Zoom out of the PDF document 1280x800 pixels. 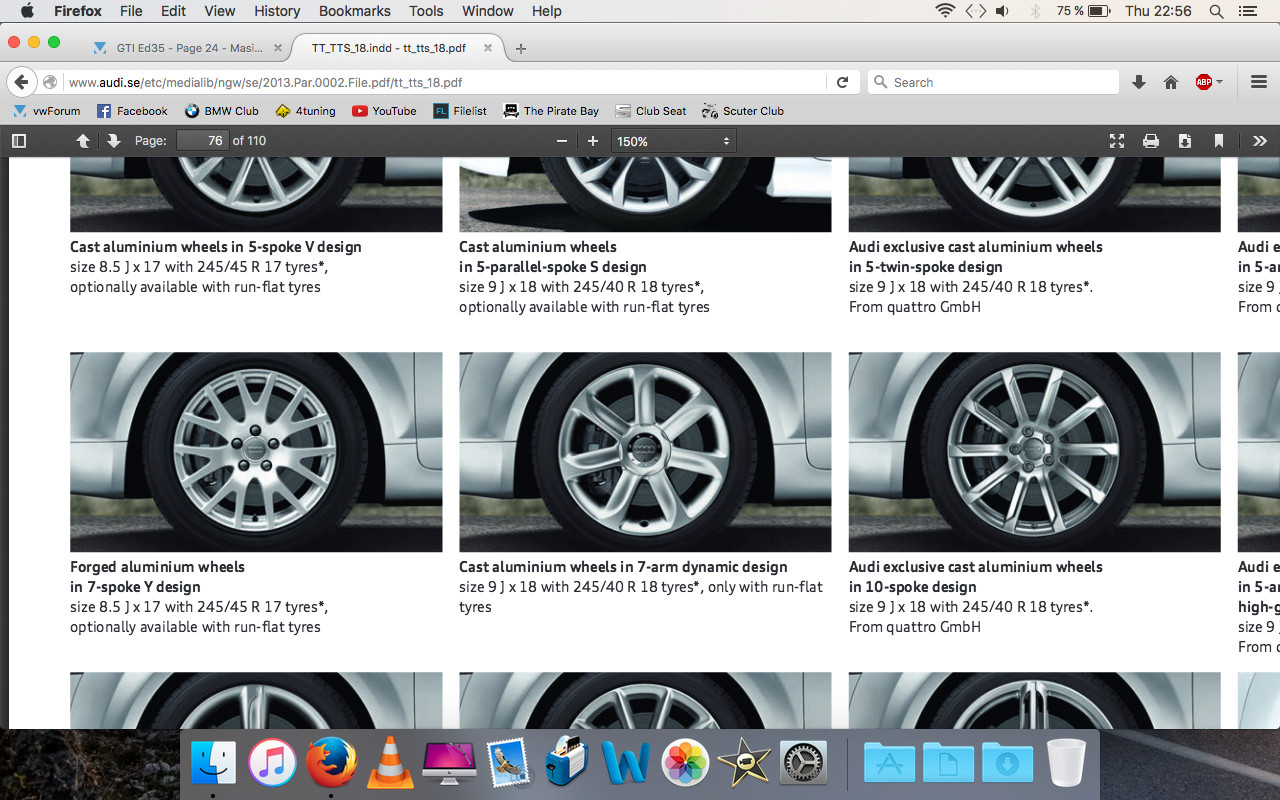click(x=562, y=141)
